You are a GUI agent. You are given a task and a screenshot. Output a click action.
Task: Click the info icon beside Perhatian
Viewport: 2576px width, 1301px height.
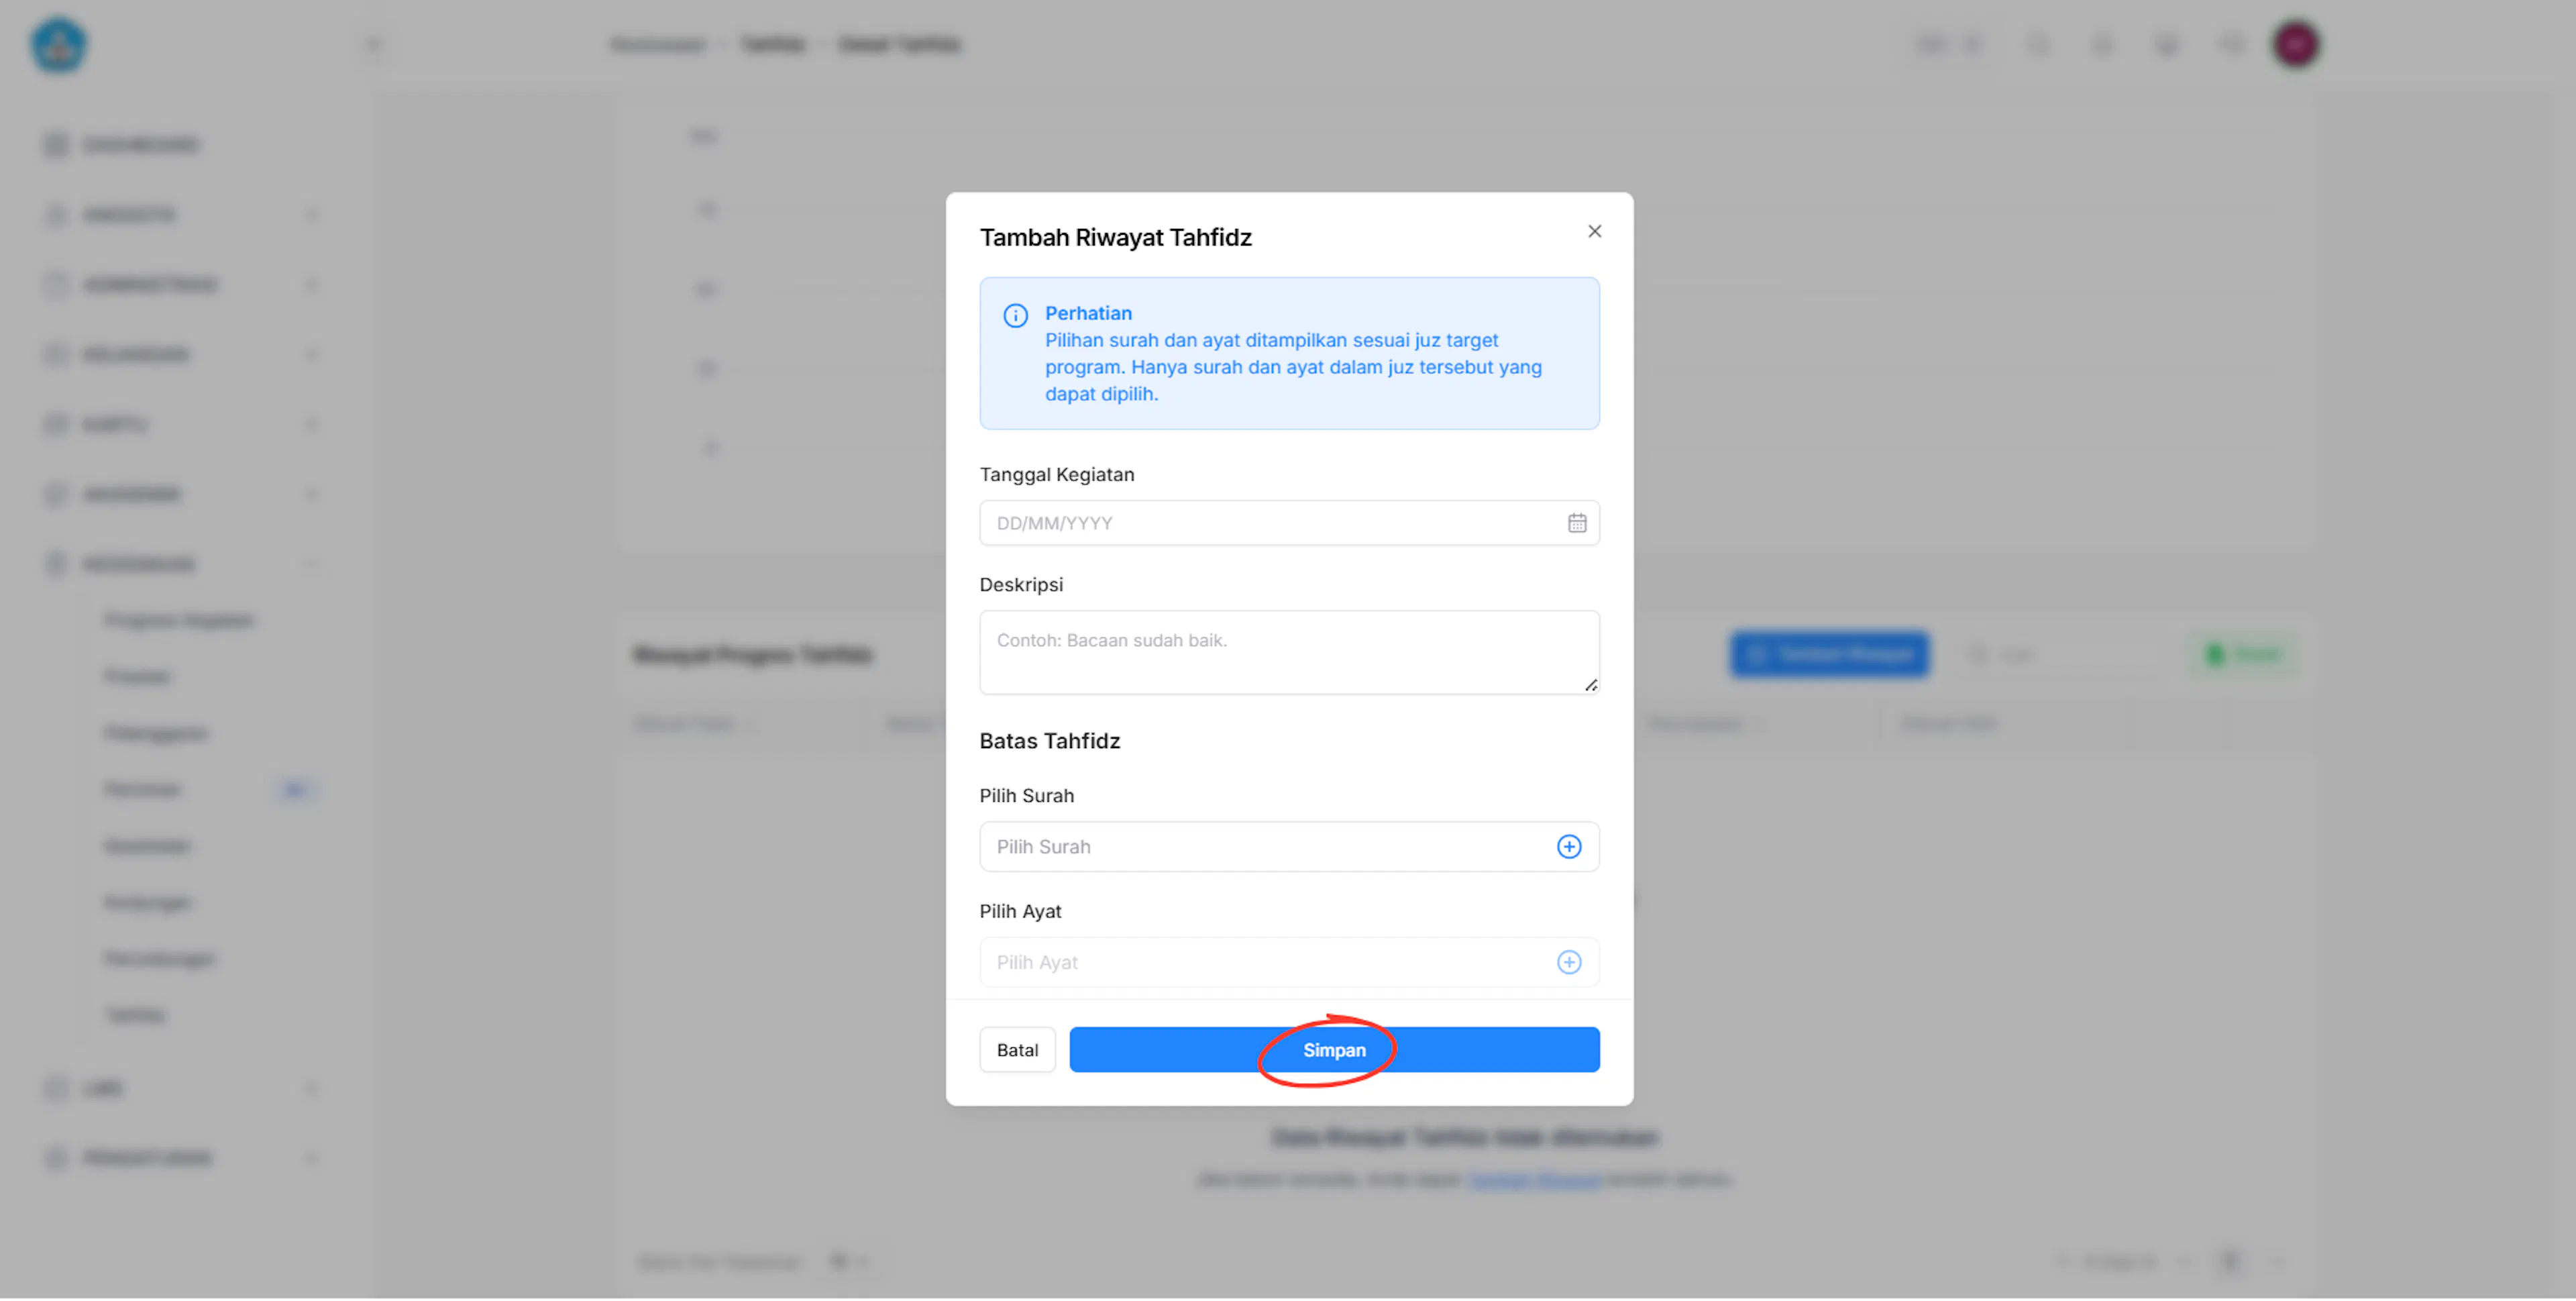point(1015,316)
